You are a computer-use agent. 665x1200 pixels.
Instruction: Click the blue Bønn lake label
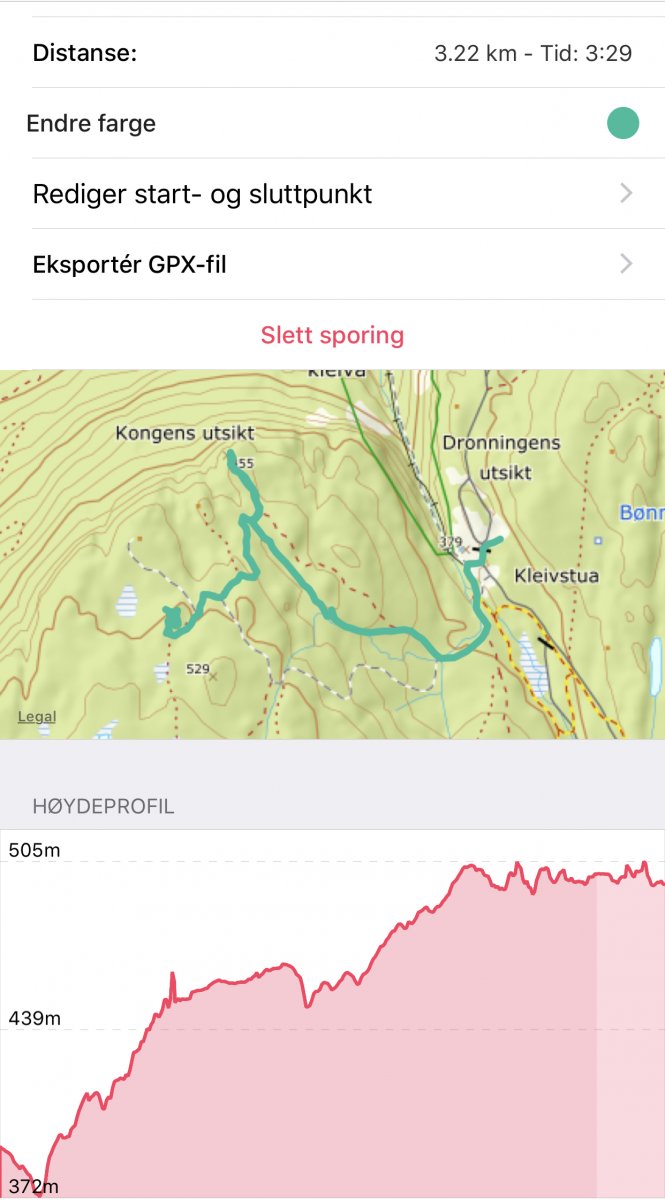(642, 513)
